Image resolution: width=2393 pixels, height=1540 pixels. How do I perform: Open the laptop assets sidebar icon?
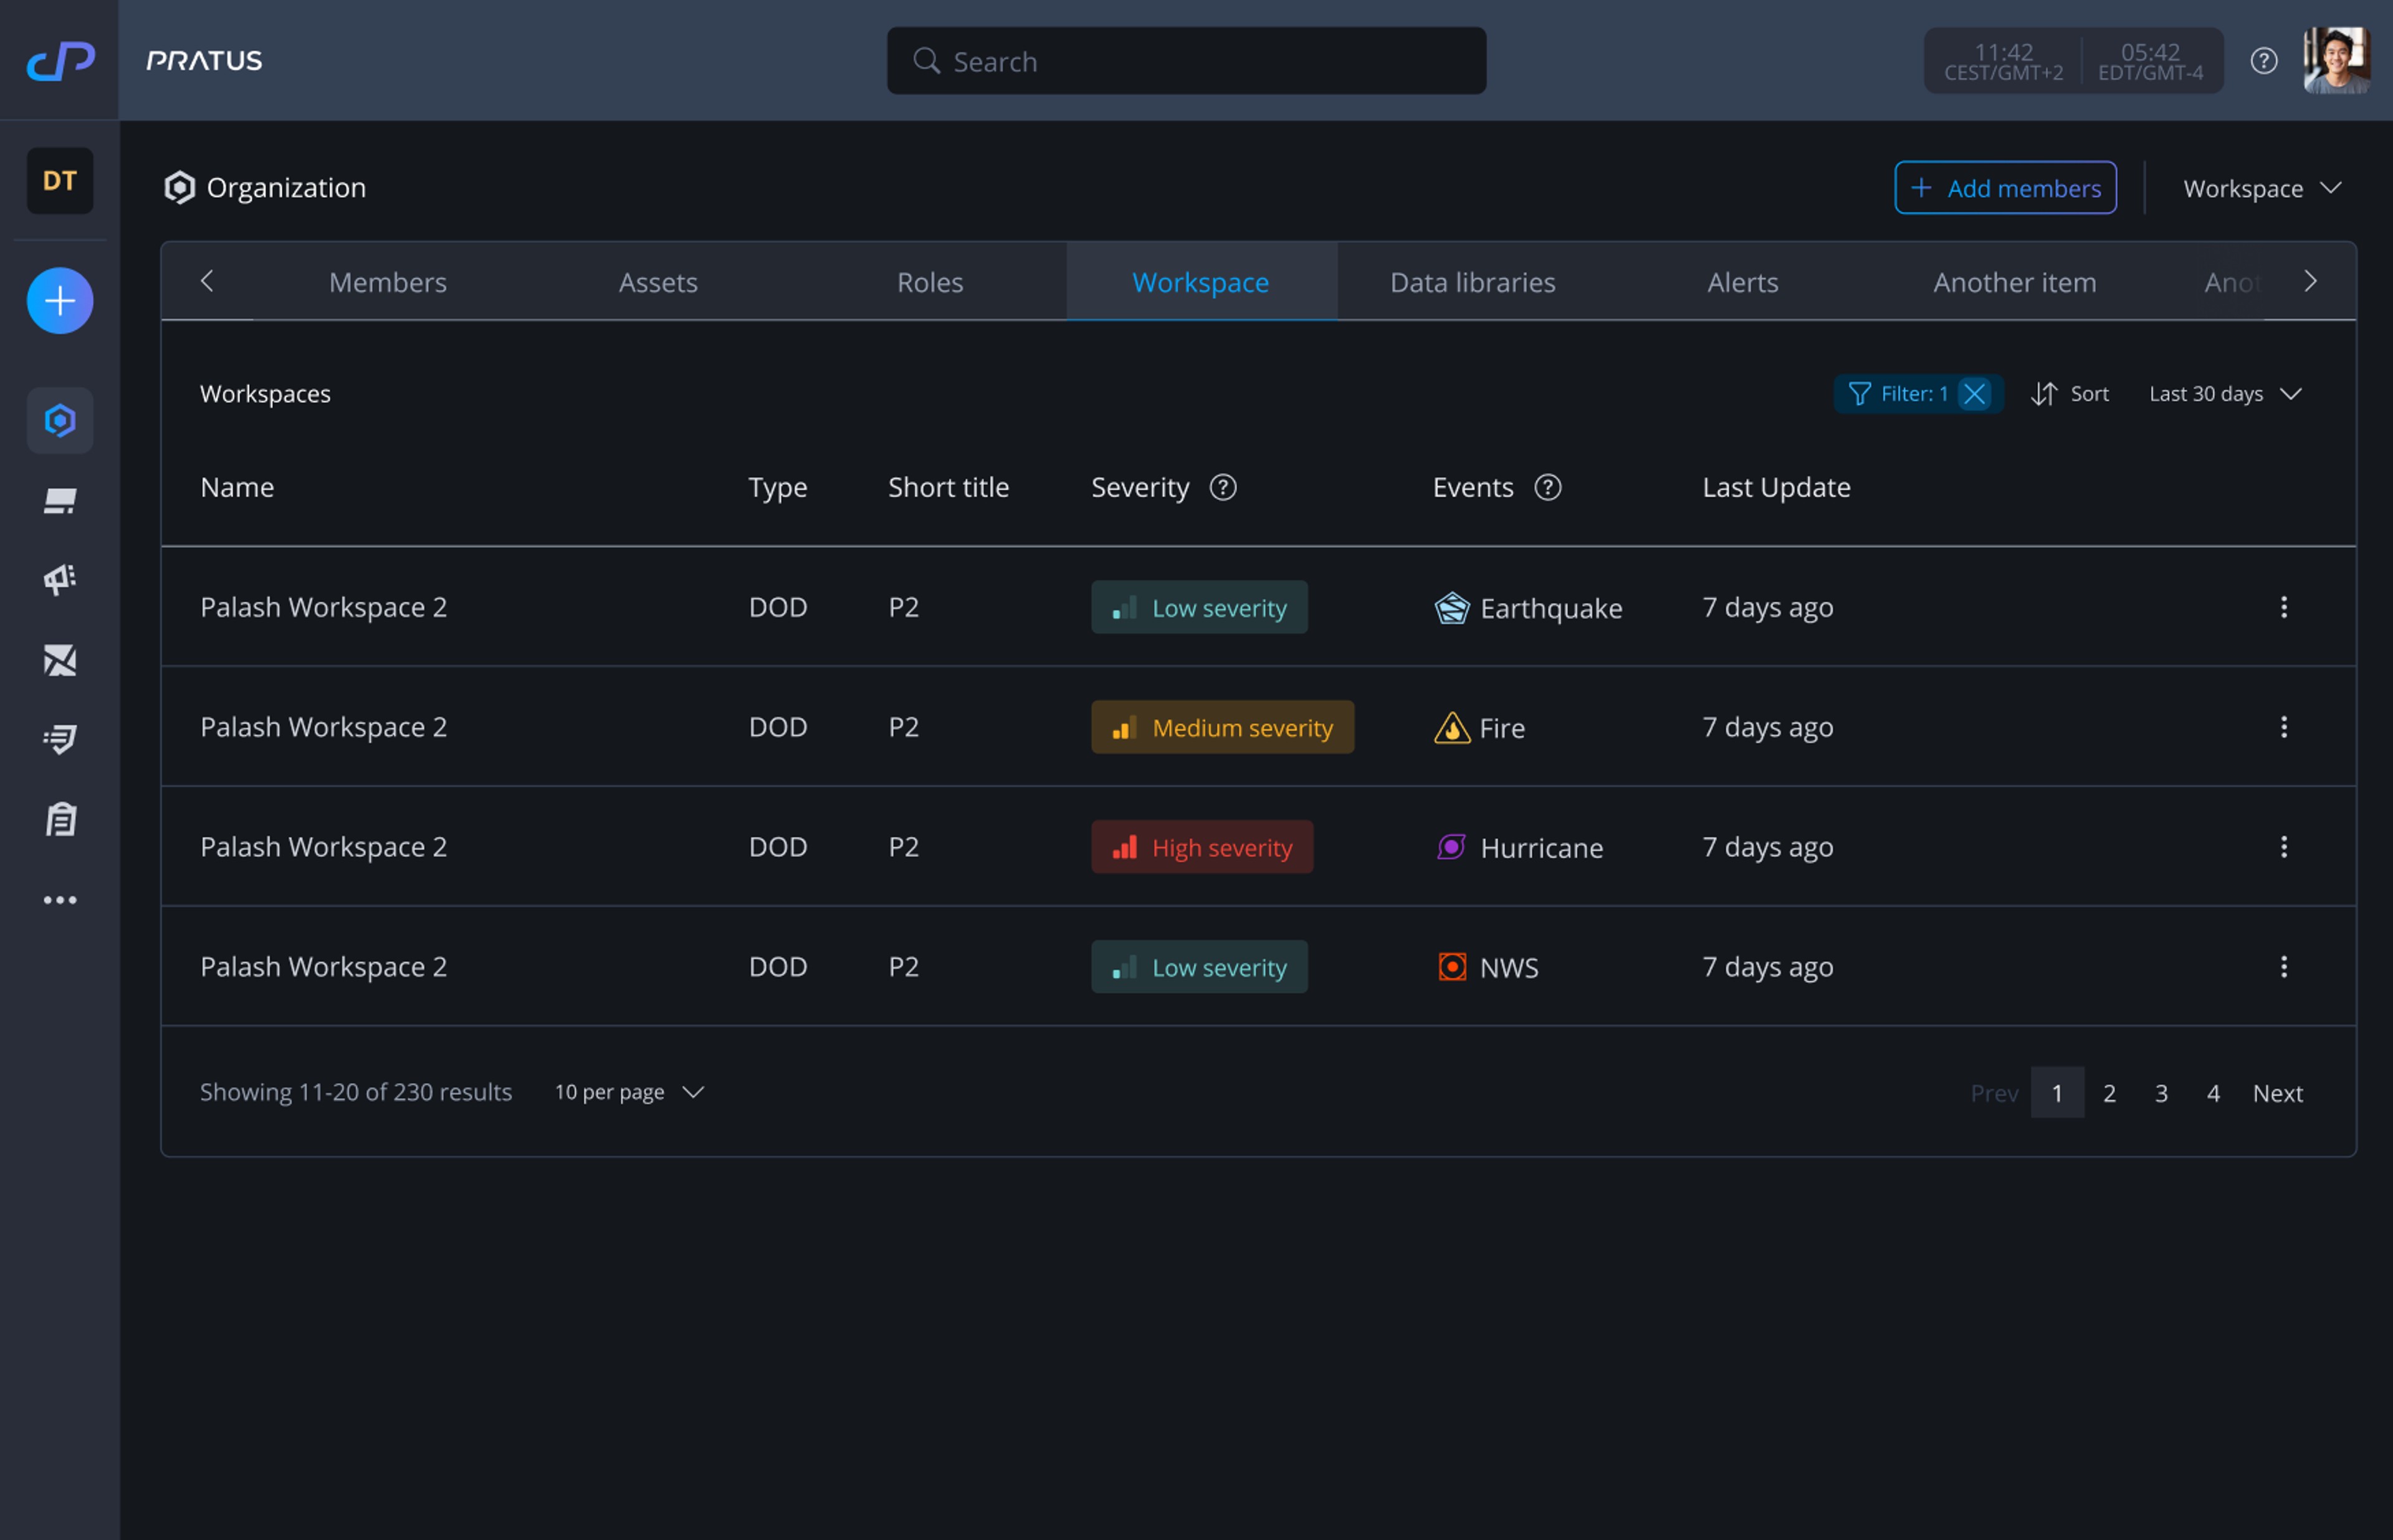(x=60, y=501)
